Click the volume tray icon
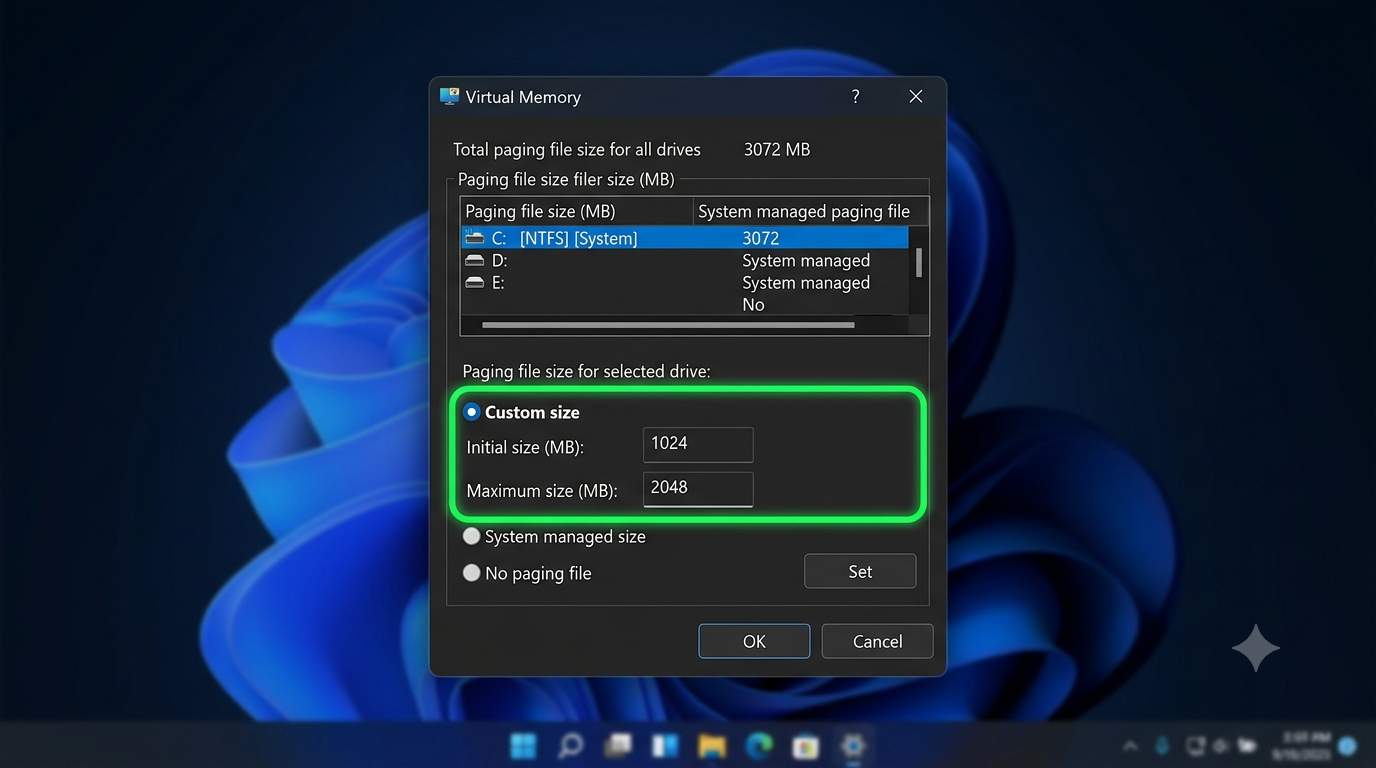The height and width of the screenshot is (768, 1376). point(1220,746)
